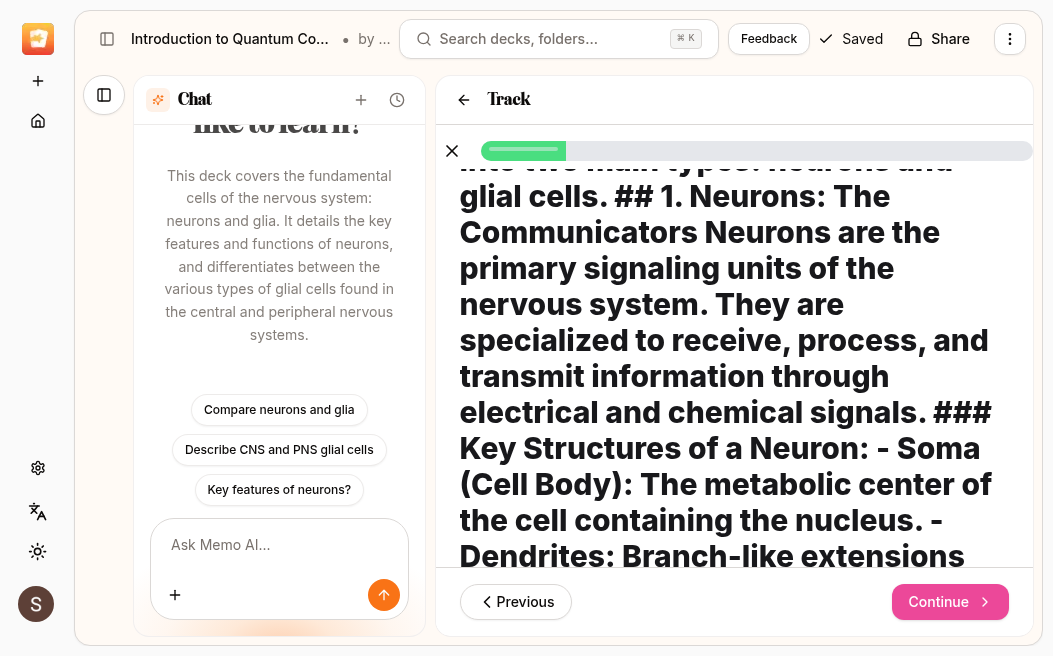The image size is (1053, 656).
Task: Collapse the chat panel with round toggle button
Action: coord(104,95)
